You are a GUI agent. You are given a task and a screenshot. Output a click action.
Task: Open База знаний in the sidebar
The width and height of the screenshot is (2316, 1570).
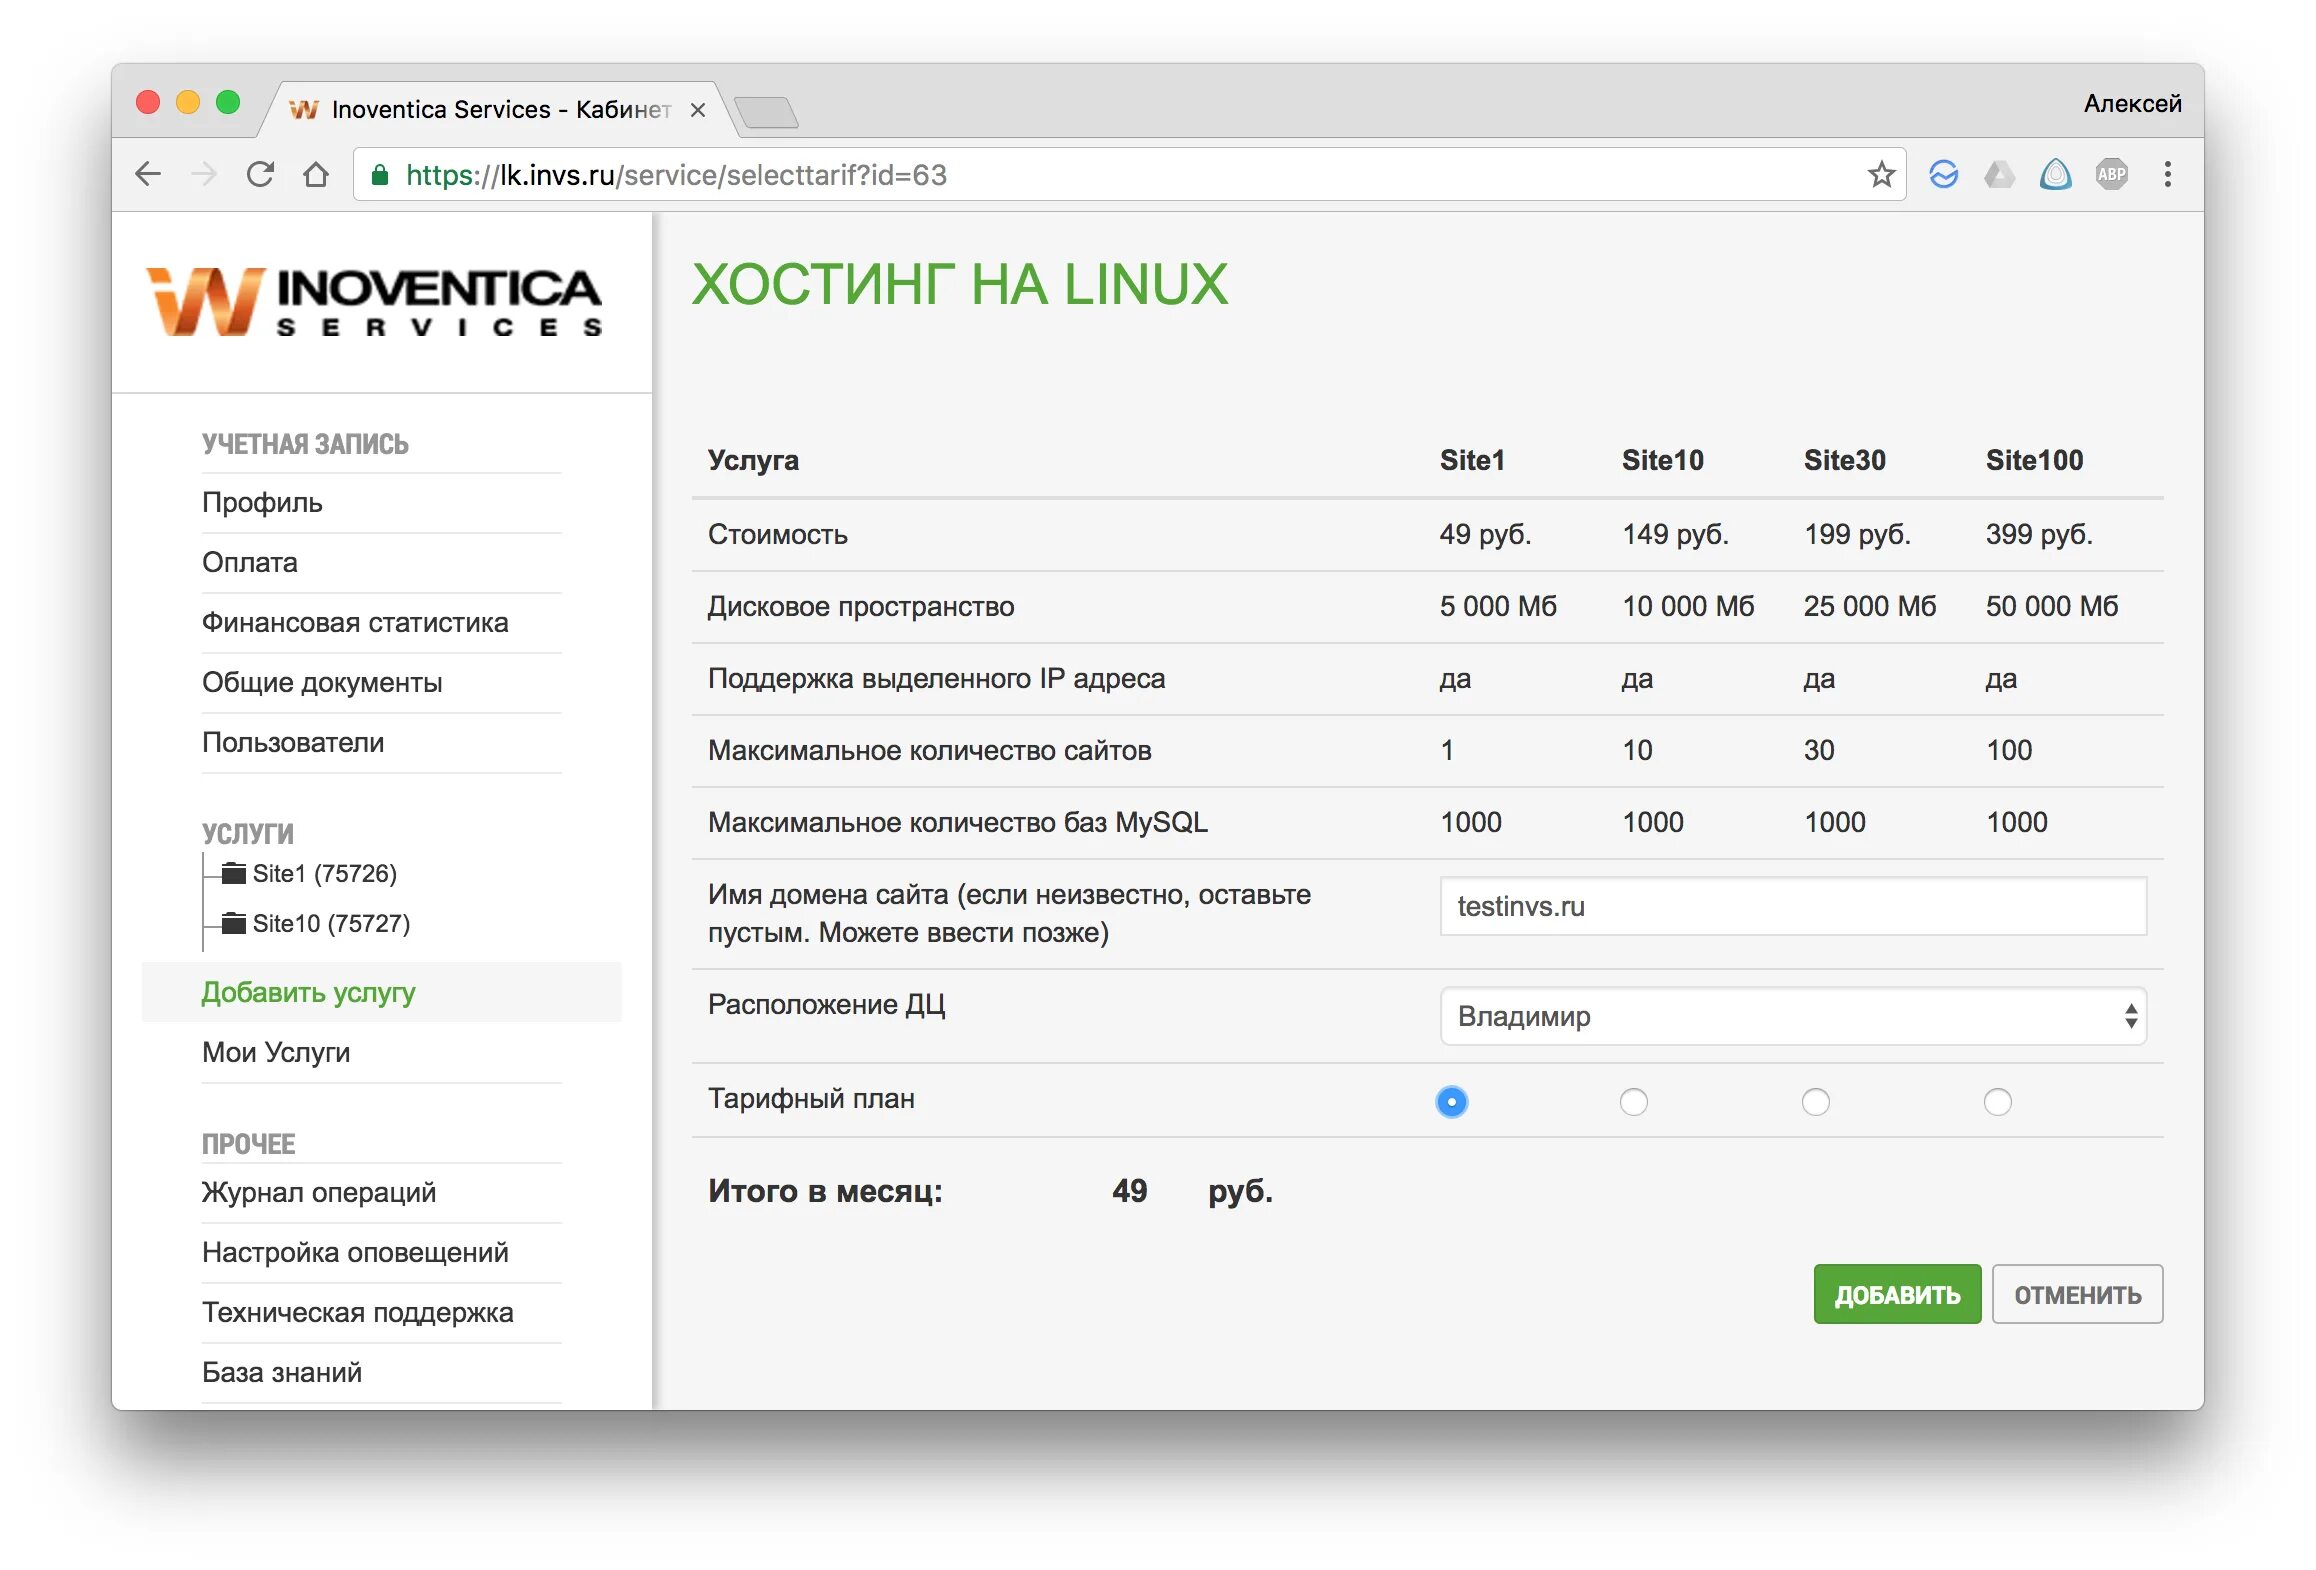[x=282, y=1372]
